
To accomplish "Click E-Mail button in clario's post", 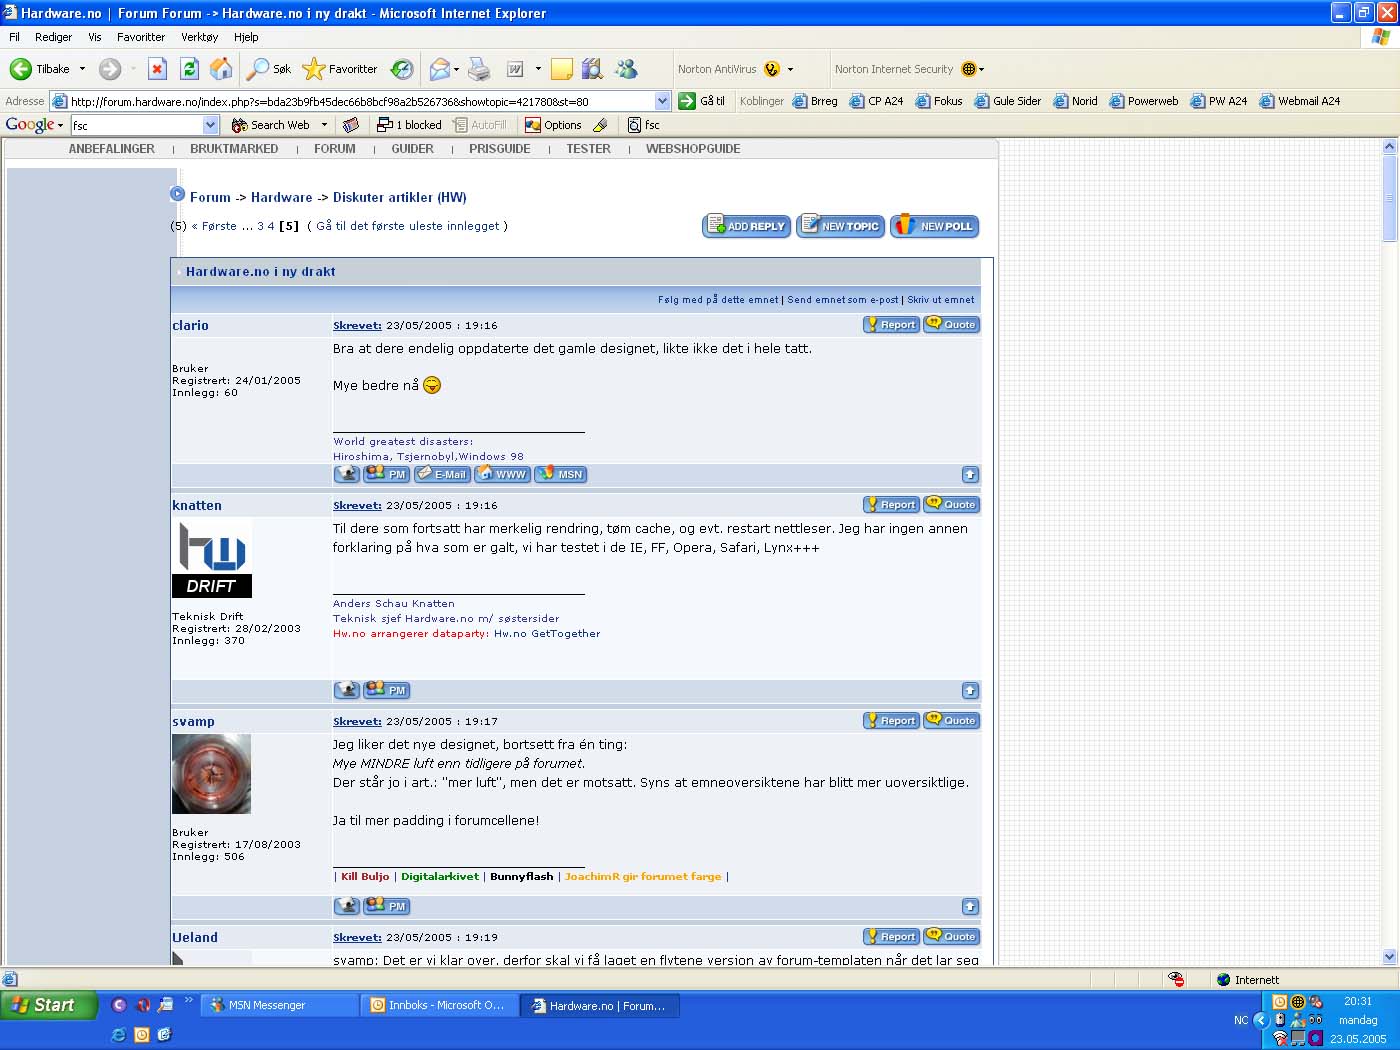I will [443, 474].
